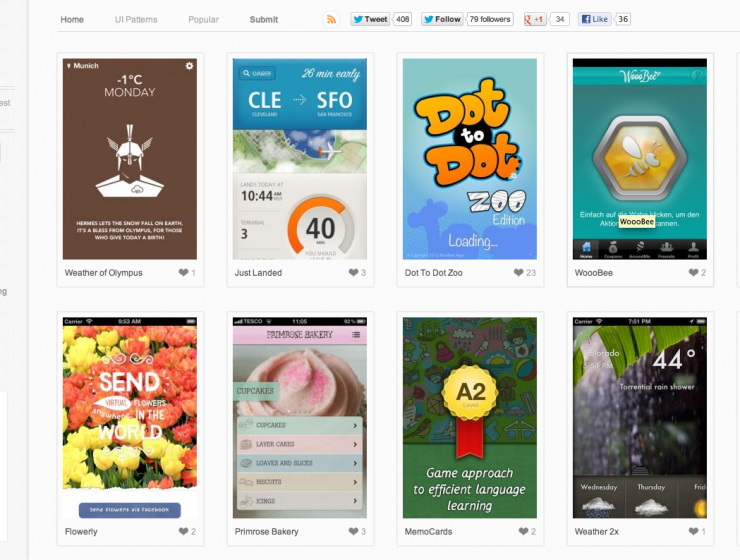Click the heart icon beside WoooBee
Image resolution: width=740 pixels, height=560 pixels.
coord(693,272)
